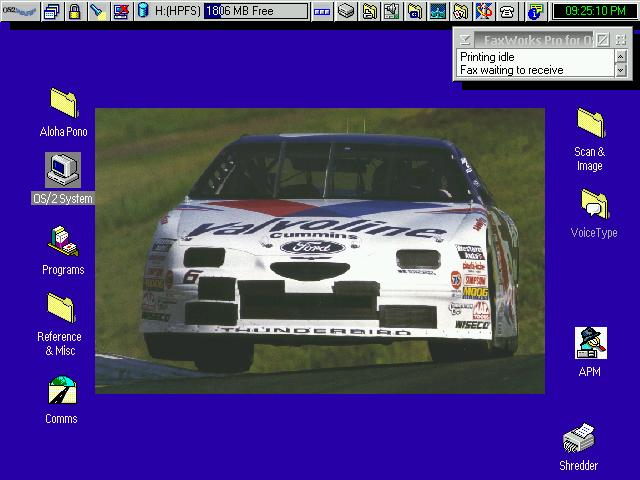Image resolution: width=640 pixels, height=480 pixels.
Task: Select the Scan & Image folder
Action: coord(591,122)
